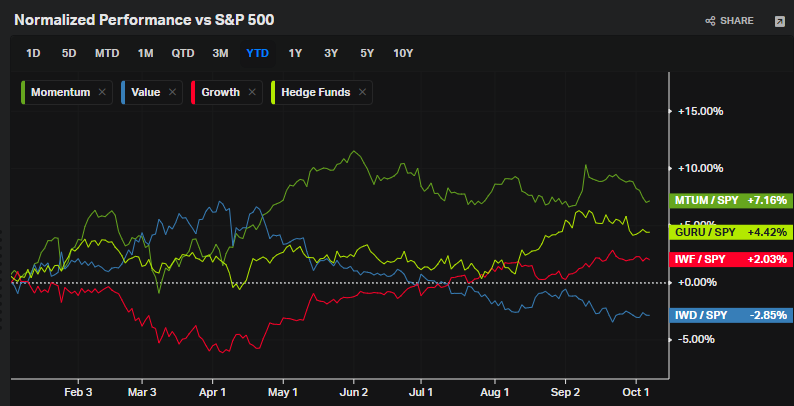794x406 pixels.
Task: Choose the QTD time range
Action: [183, 53]
